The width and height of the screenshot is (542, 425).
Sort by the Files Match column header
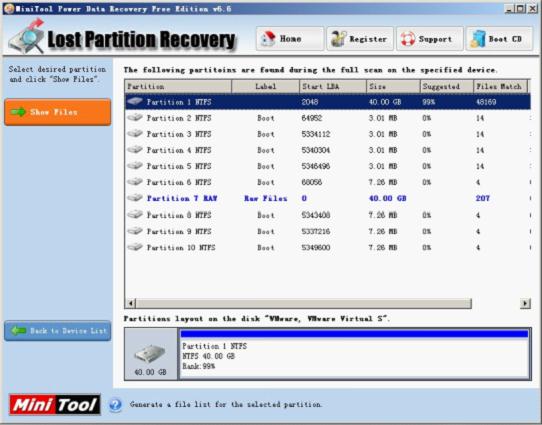point(500,86)
